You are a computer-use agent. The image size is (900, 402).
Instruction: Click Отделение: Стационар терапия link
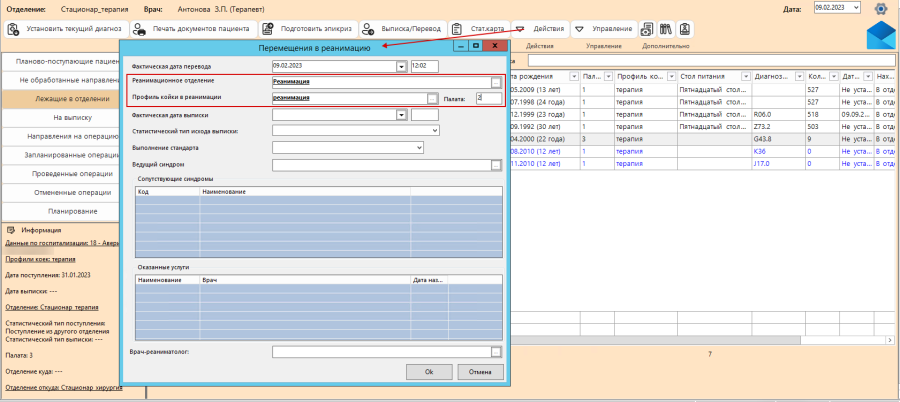[51, 307]
